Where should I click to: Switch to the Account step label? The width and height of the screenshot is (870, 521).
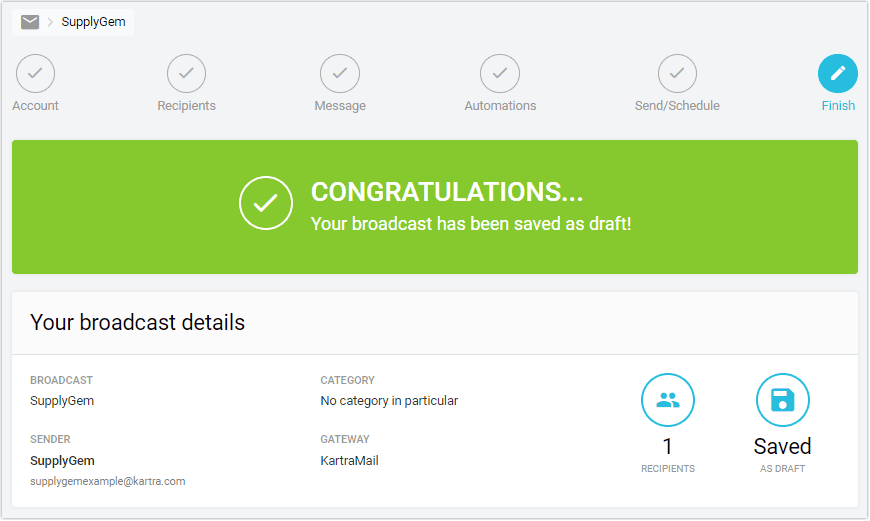[36, 106]
